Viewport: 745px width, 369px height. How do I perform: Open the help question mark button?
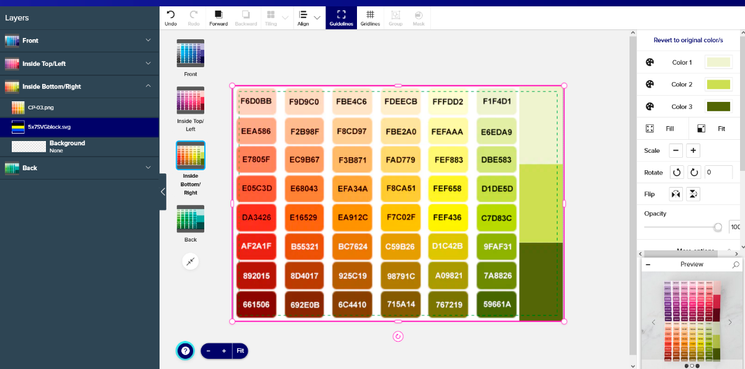[x=185, y=351]
